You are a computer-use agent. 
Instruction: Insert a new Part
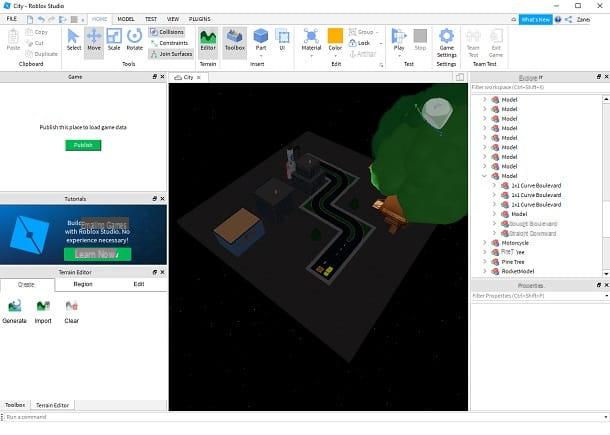coord(261,39)
